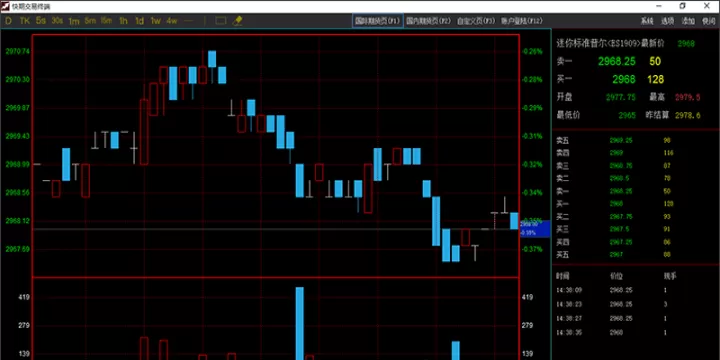Restore the window using the title bar button
This screenshot has width=720, height=360.
682,6
